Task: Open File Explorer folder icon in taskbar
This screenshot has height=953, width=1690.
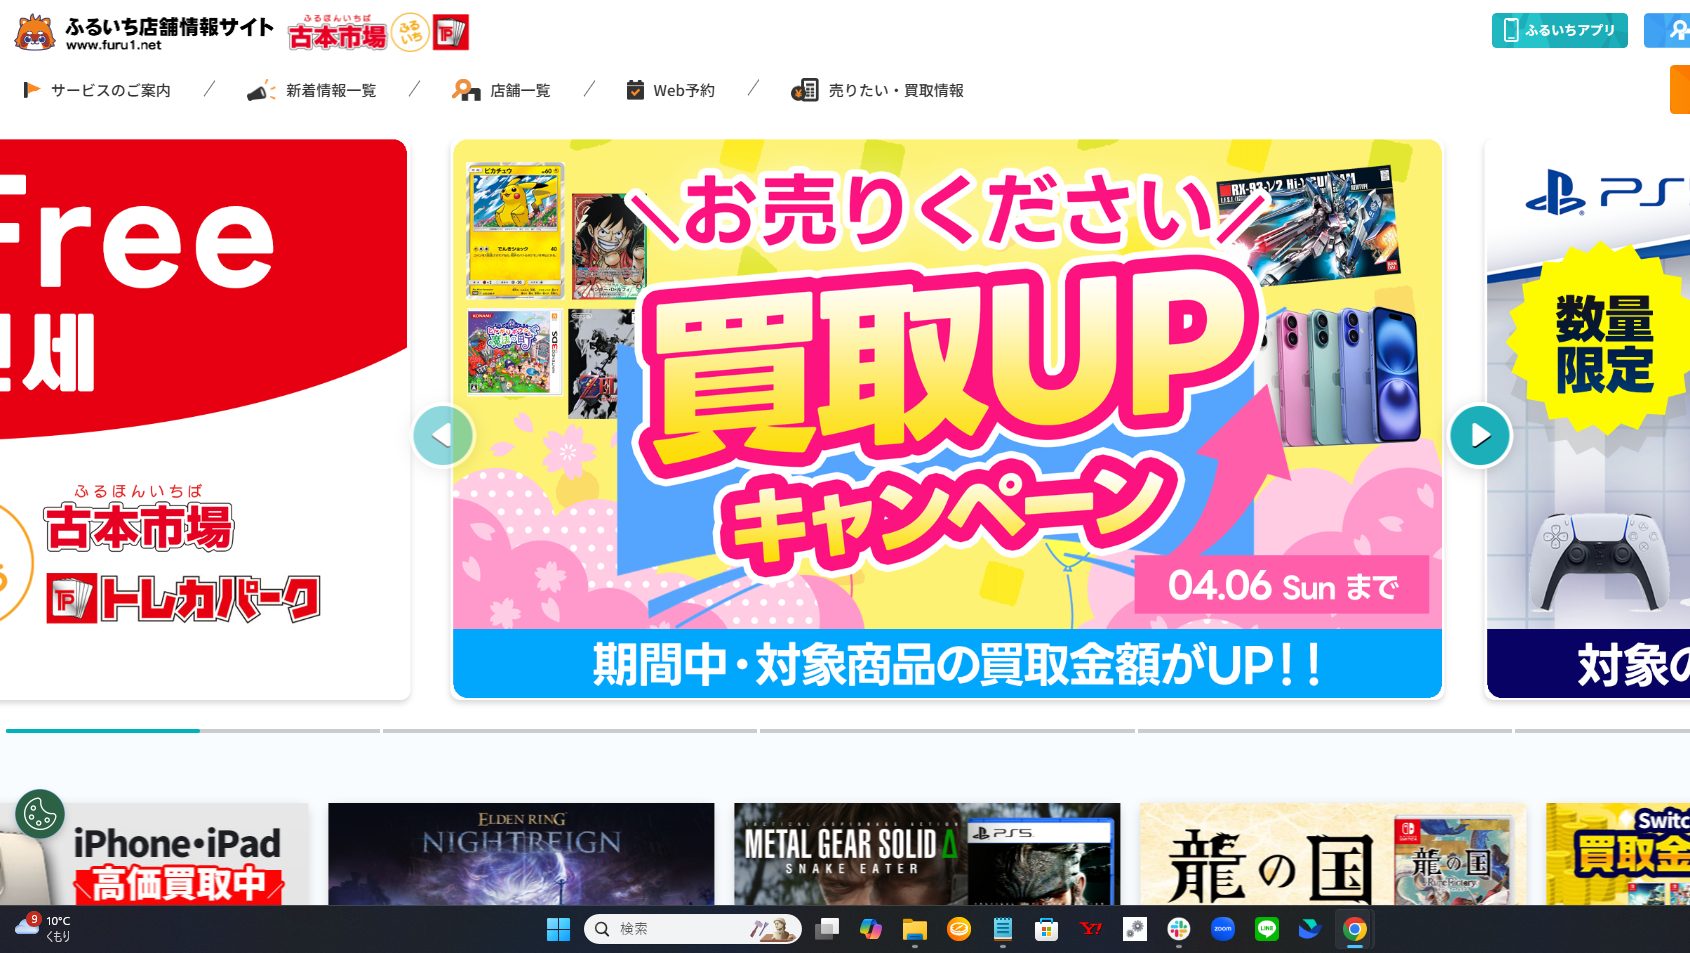Action: [x=914, y=929]
